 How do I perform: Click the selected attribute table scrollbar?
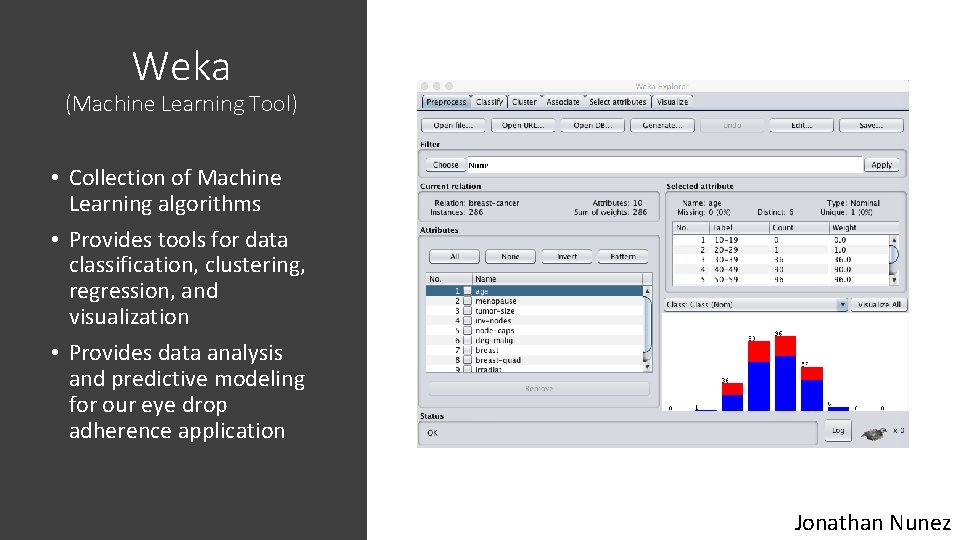tap(894, 260)
